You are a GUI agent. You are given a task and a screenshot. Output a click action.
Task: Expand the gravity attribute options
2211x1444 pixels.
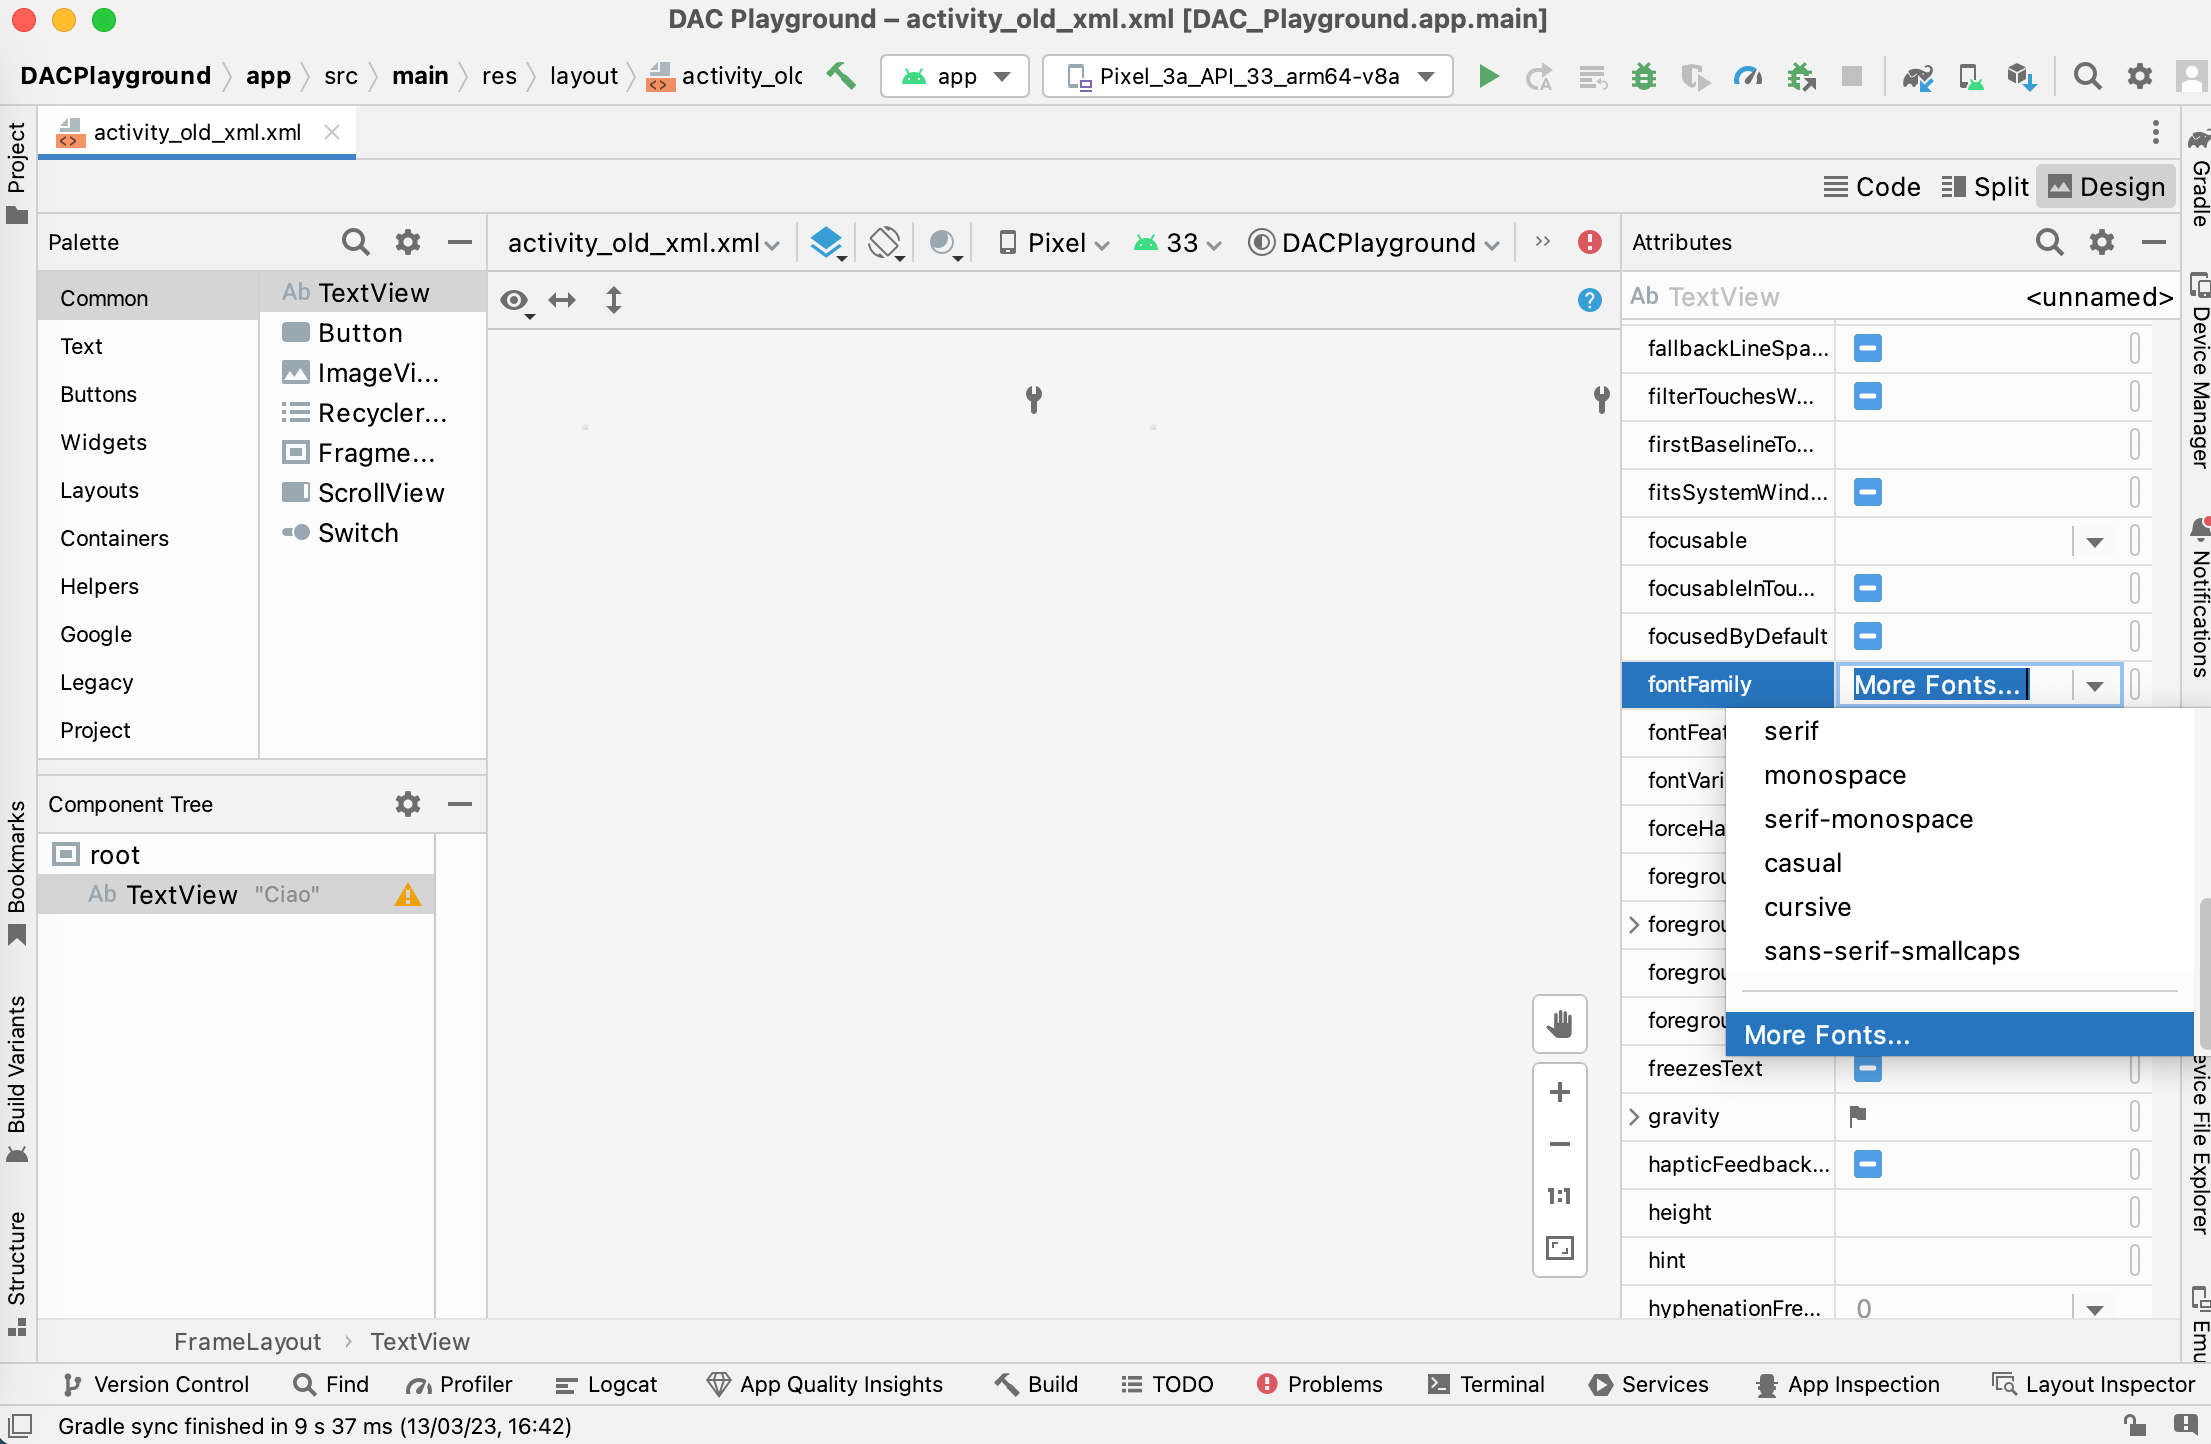pyautogui.click(x=1639, y=1115)
